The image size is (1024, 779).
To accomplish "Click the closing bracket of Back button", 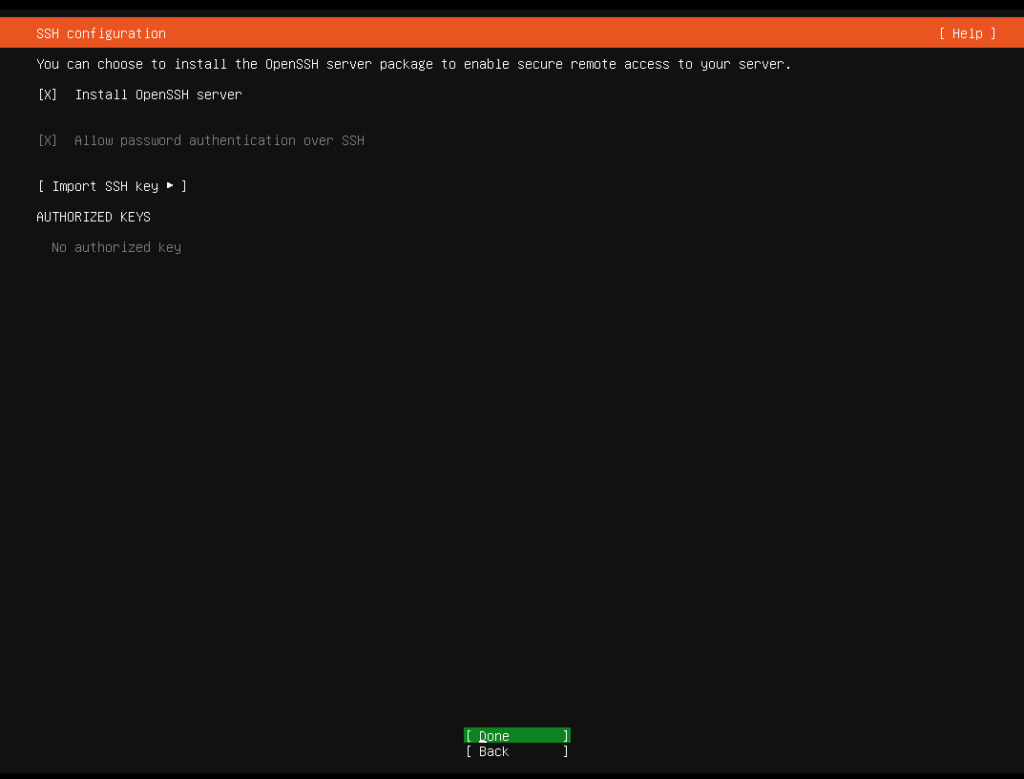I will click(x=565, y=752).
